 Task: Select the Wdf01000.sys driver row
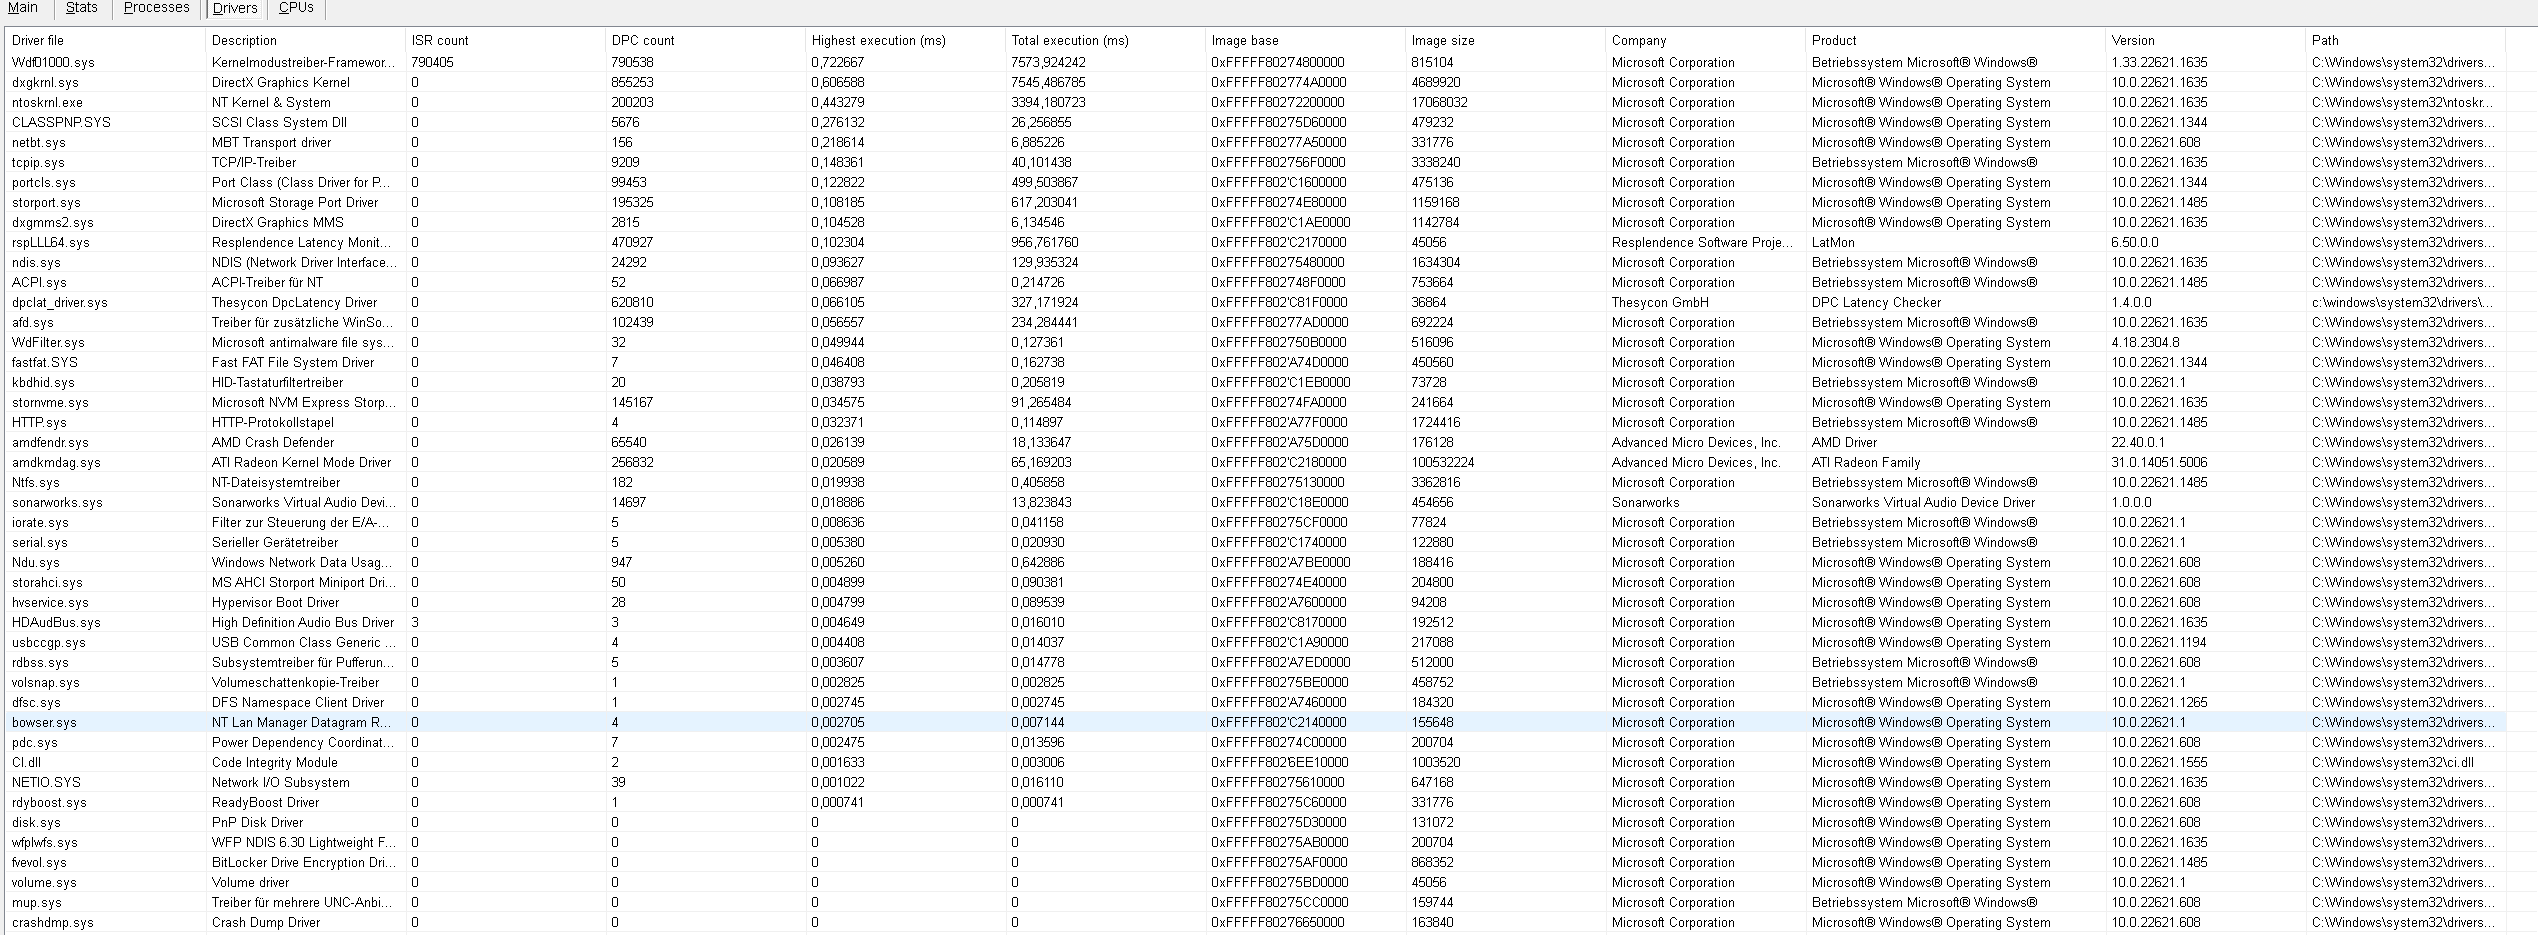coord(1254,62)
